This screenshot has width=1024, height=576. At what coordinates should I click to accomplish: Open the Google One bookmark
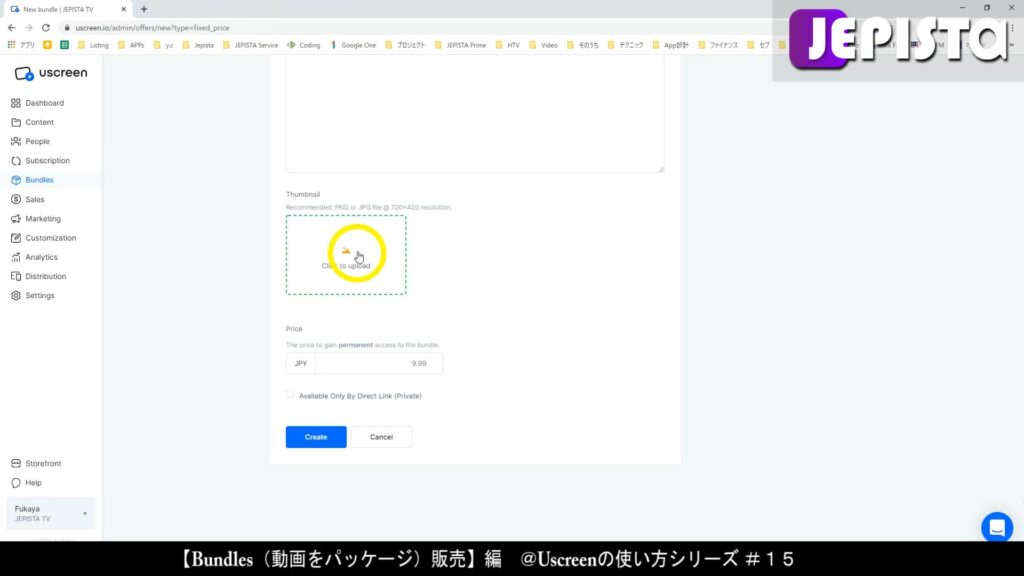pos(353,45)
